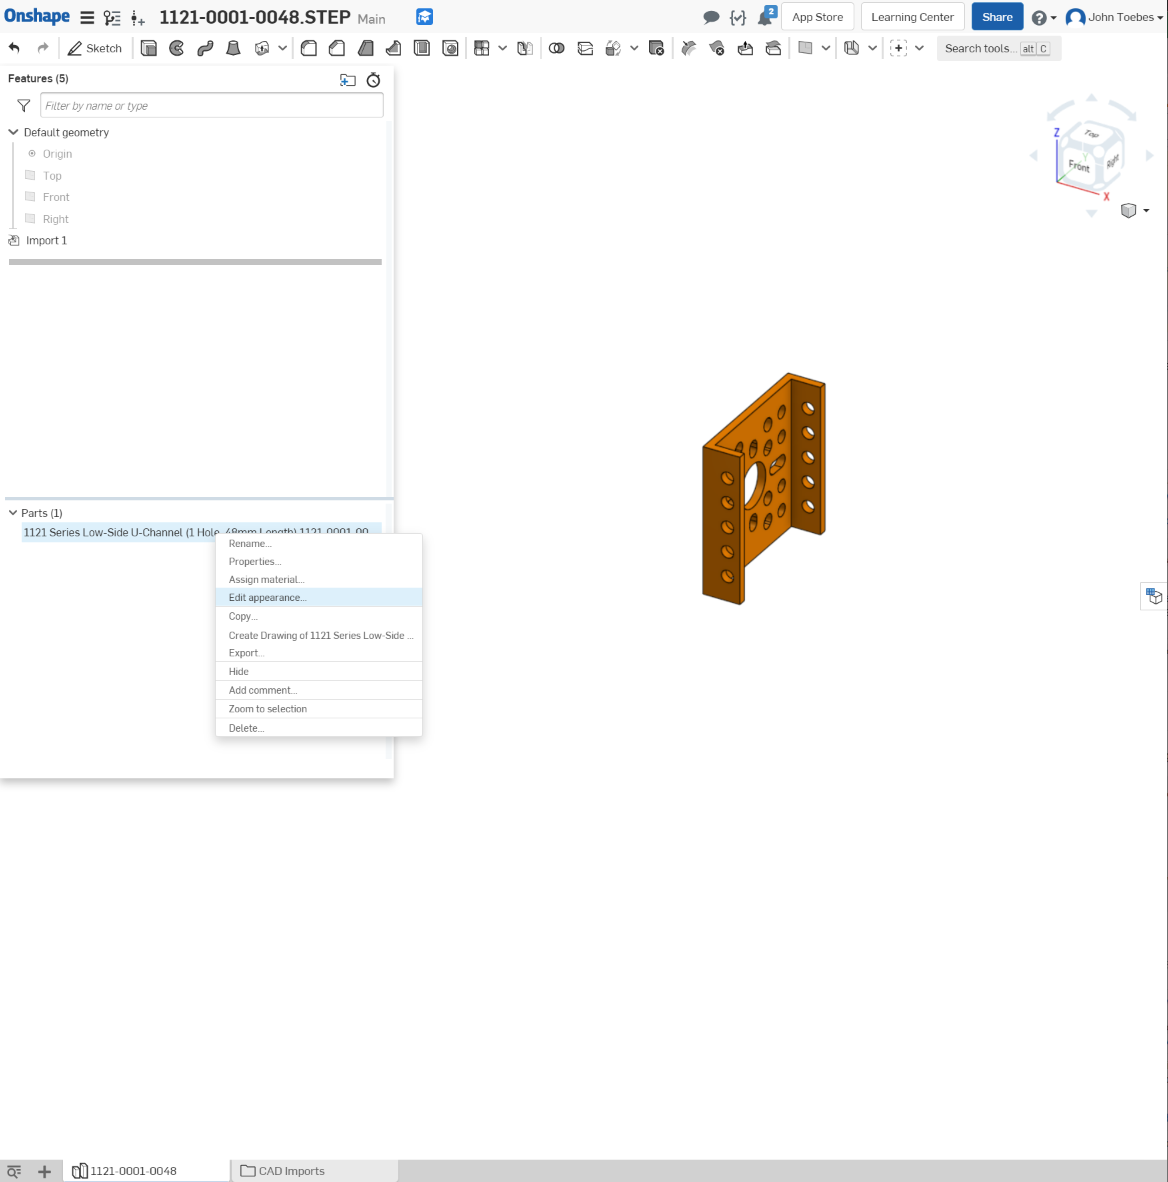Screen dimensions: 1168x1182
Task: Open the Sheet metal dropdown arrow
Action: [x=872, y=48]
